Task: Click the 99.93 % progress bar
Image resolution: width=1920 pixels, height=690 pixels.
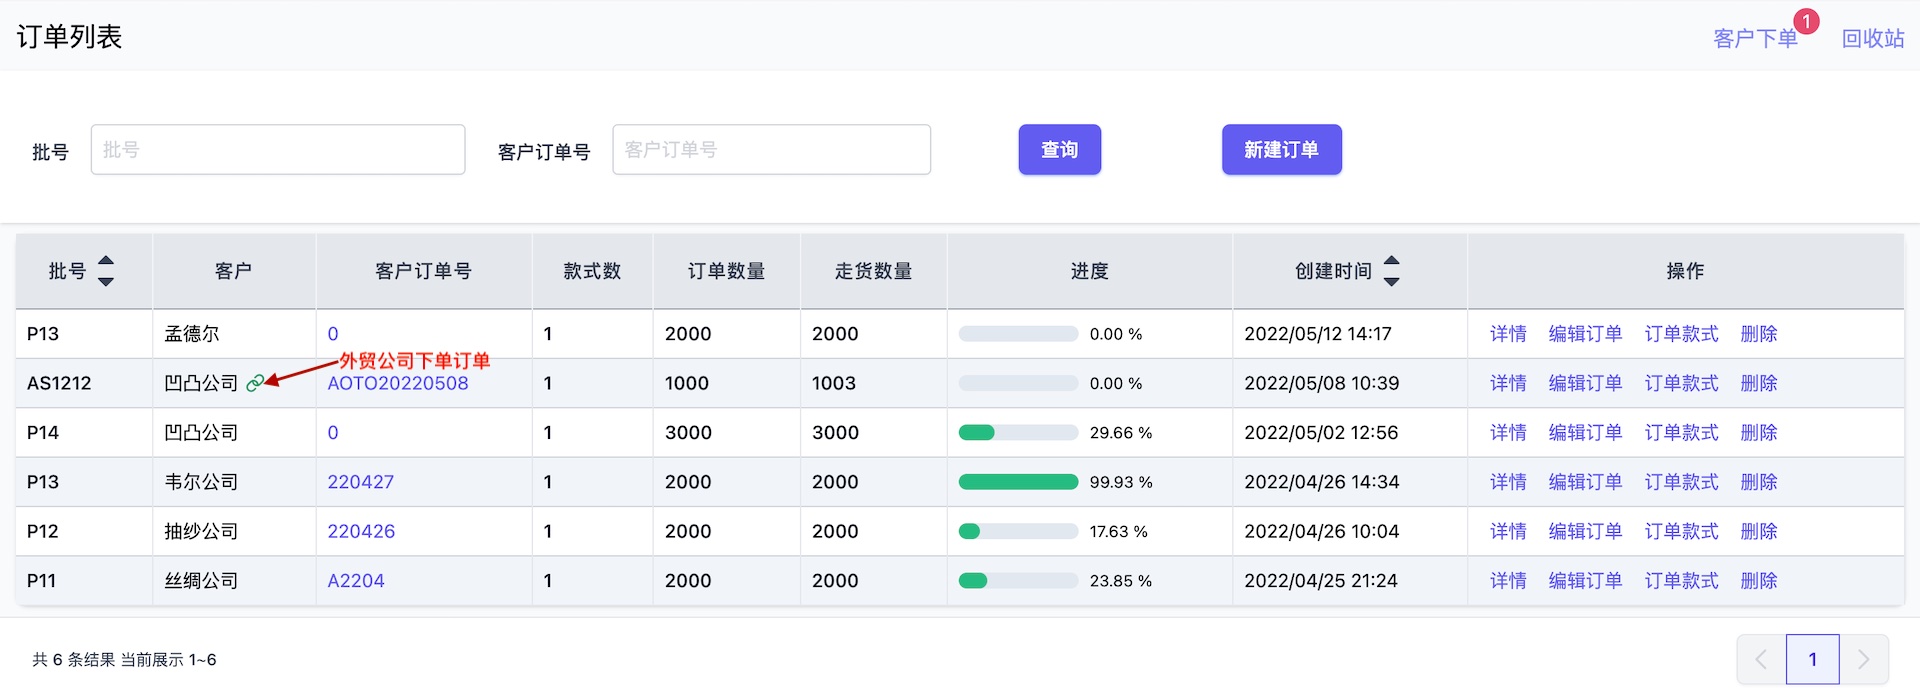Action: (1018, 482)
